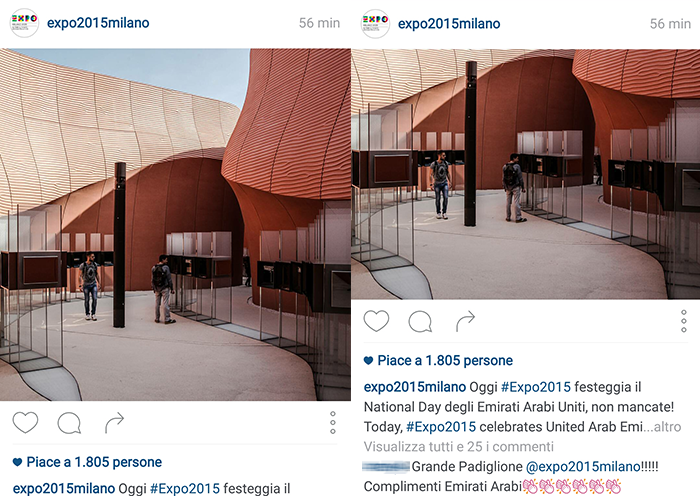Open the pavilion photo in right post
This screenshot has width=700, height=496.
coord(526,174)
